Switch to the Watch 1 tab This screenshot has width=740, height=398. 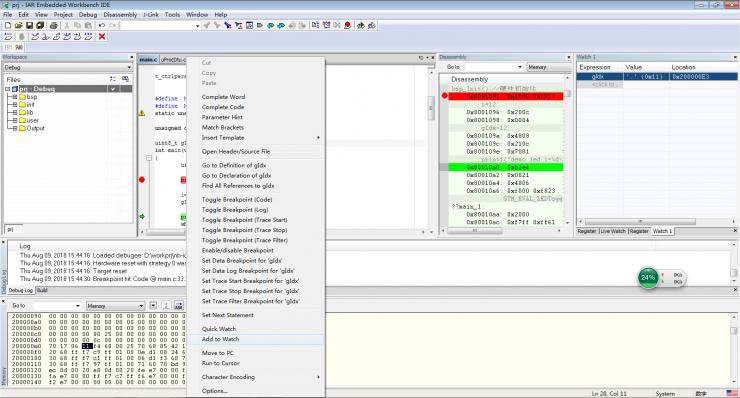(x=663, y=231)
